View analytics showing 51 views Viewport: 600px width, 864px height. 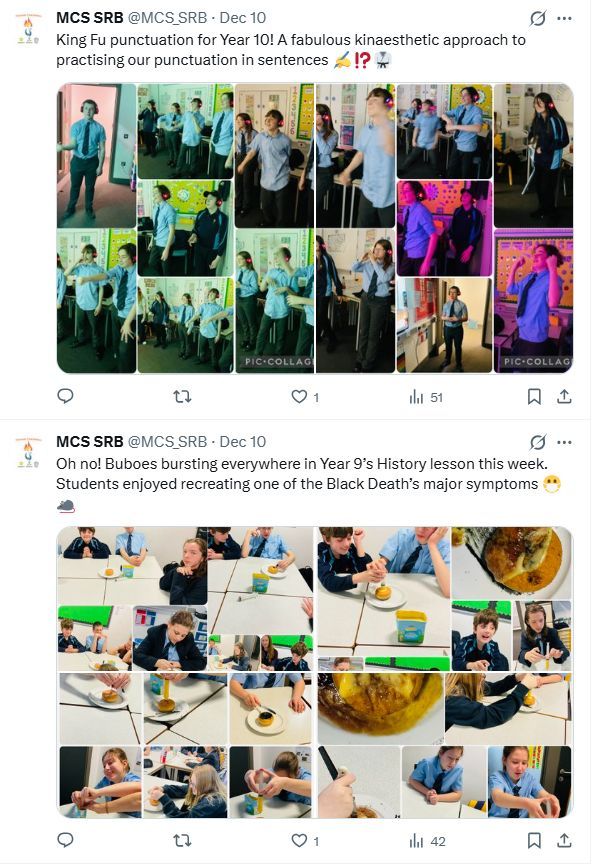[426, 397]
